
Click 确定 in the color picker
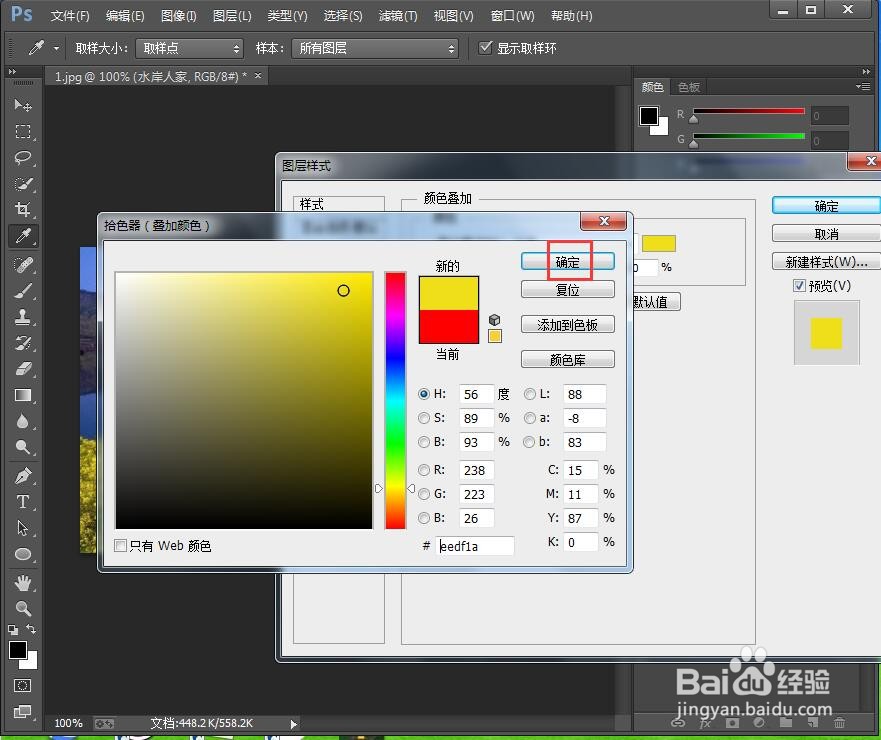tap(567, 262)
